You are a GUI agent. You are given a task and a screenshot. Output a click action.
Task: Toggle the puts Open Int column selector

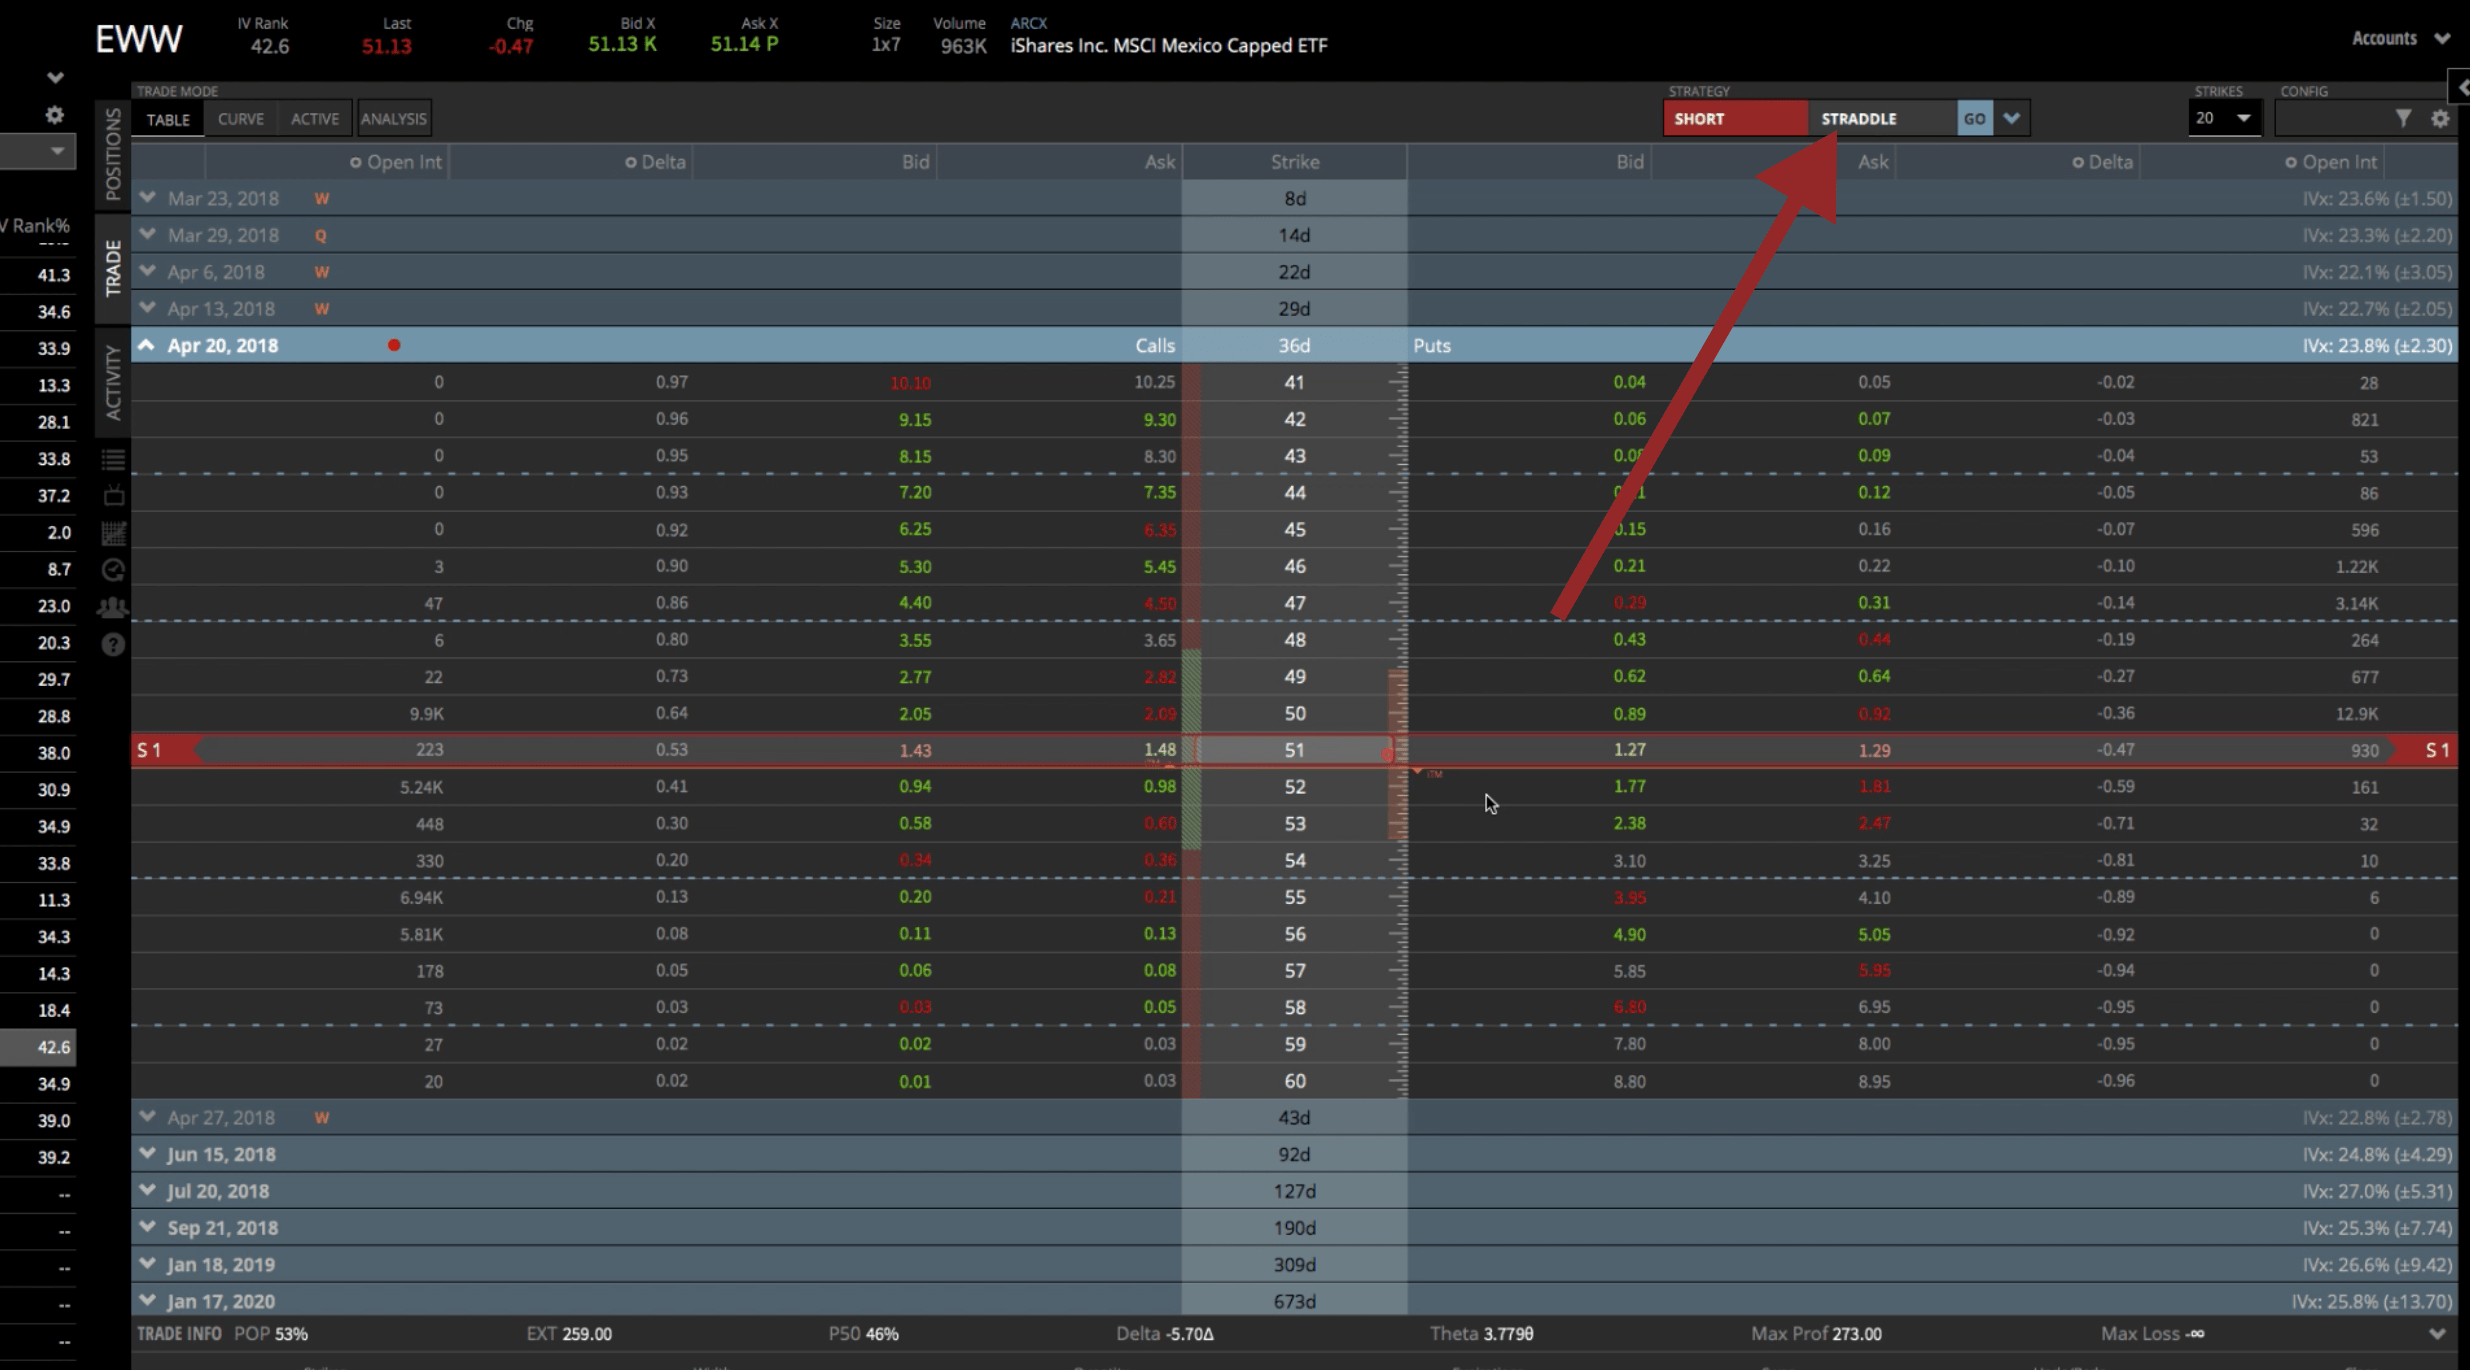2290,162
